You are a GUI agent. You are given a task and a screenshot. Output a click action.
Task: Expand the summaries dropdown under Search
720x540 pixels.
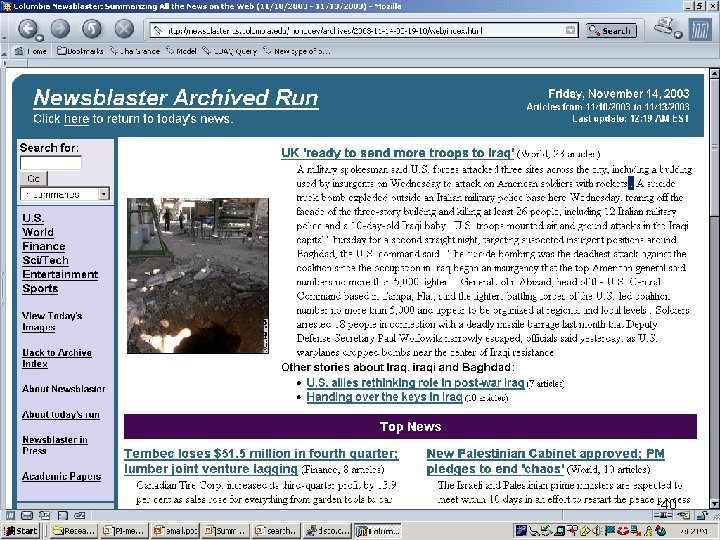(x=104, y=194)
